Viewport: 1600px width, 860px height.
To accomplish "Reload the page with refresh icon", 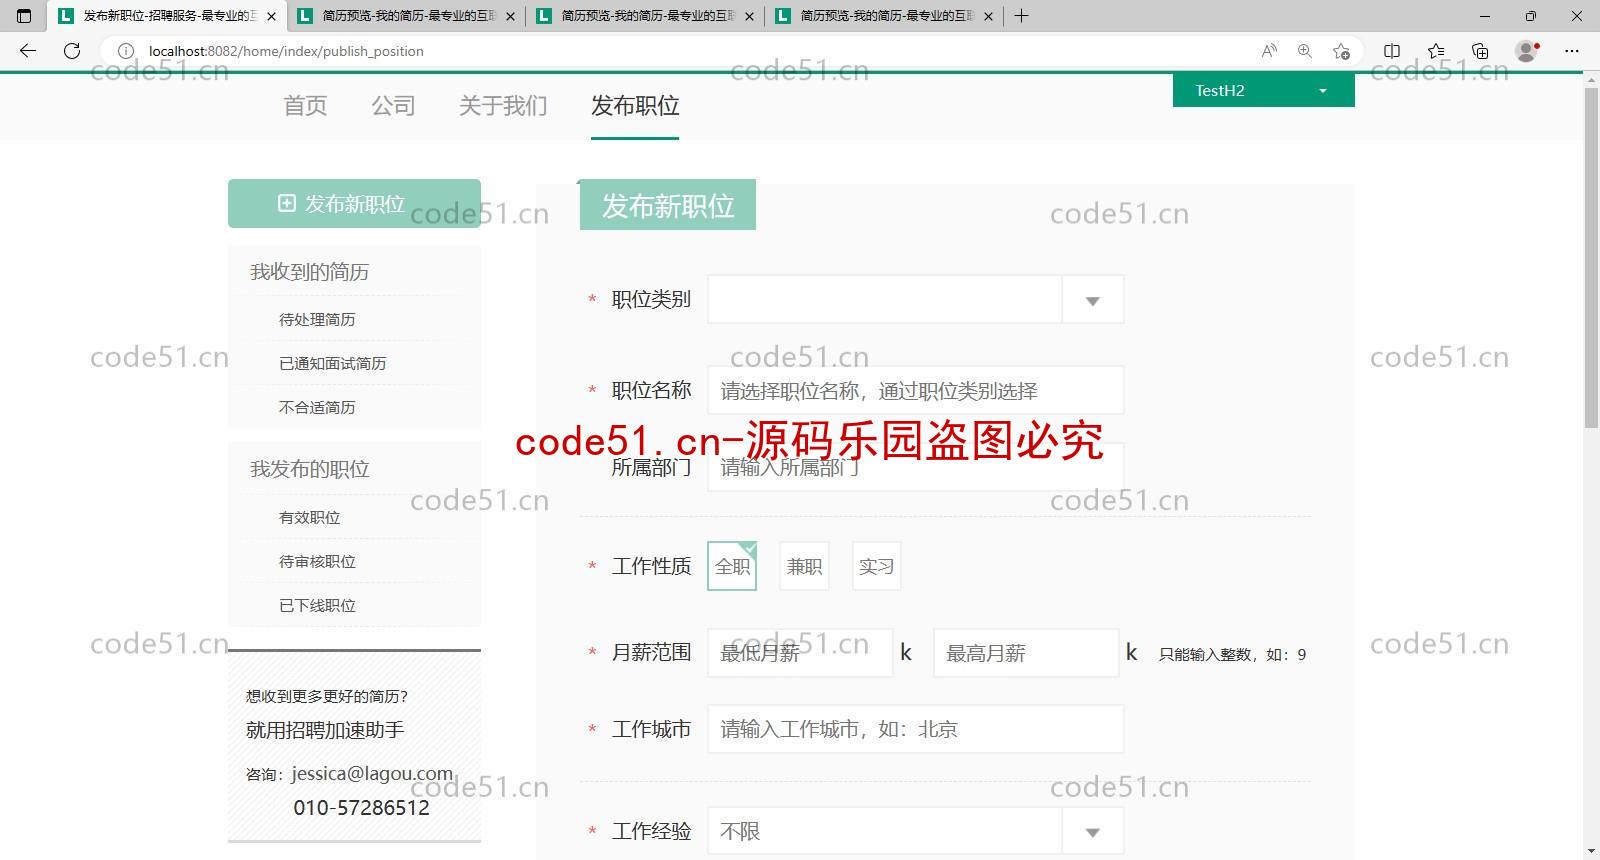I will pos(72,51).
